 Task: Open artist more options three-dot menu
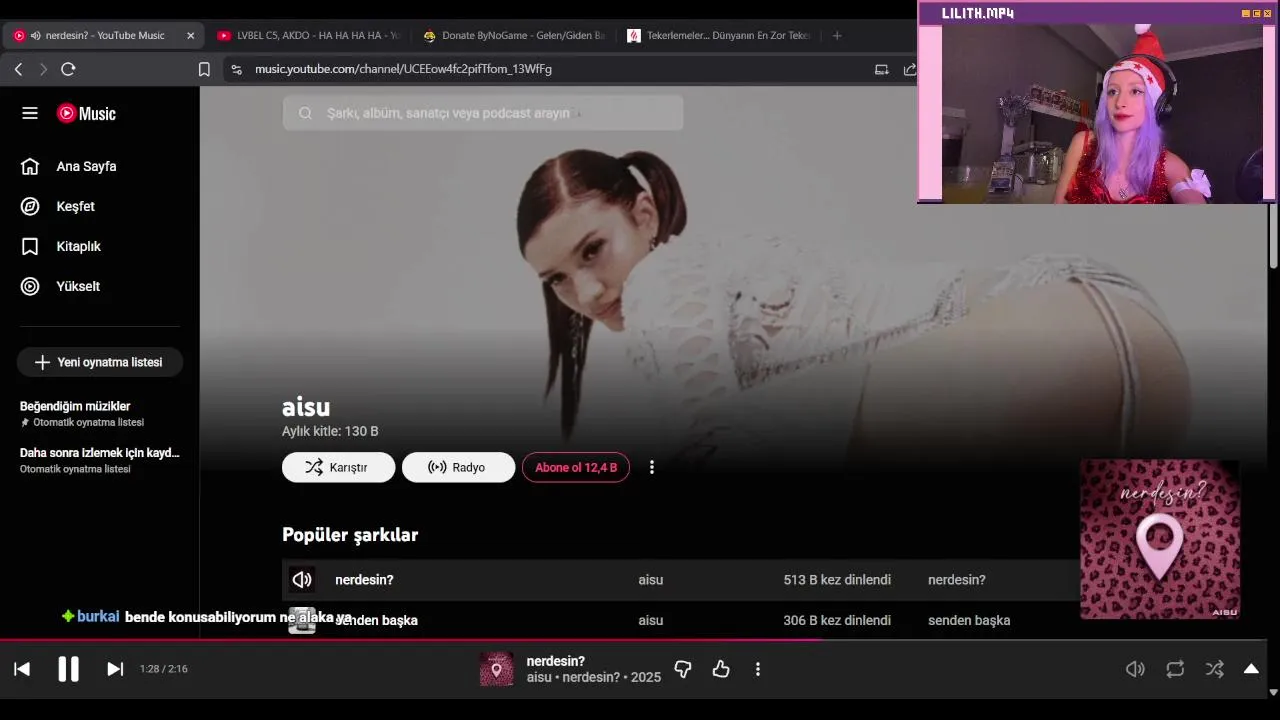[x=652, y=467]
